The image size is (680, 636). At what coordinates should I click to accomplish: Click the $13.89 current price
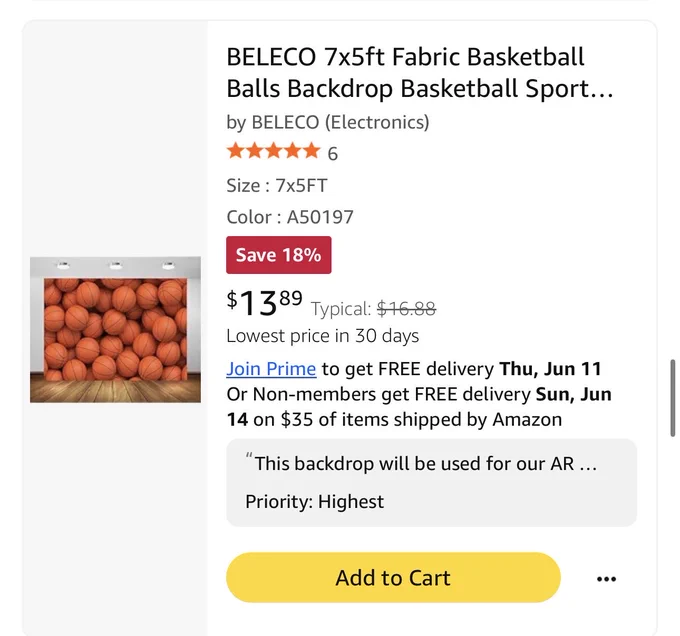pos(264,303)
